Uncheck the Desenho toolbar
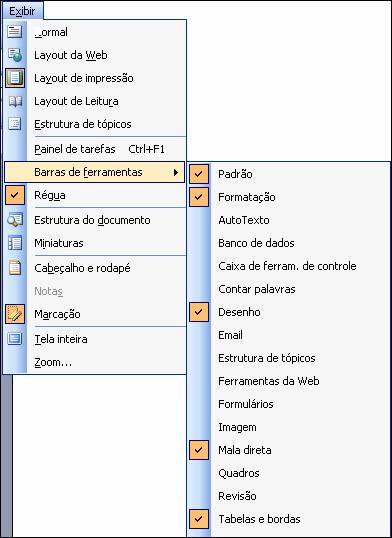392x538 pixels. pos(199,312)
